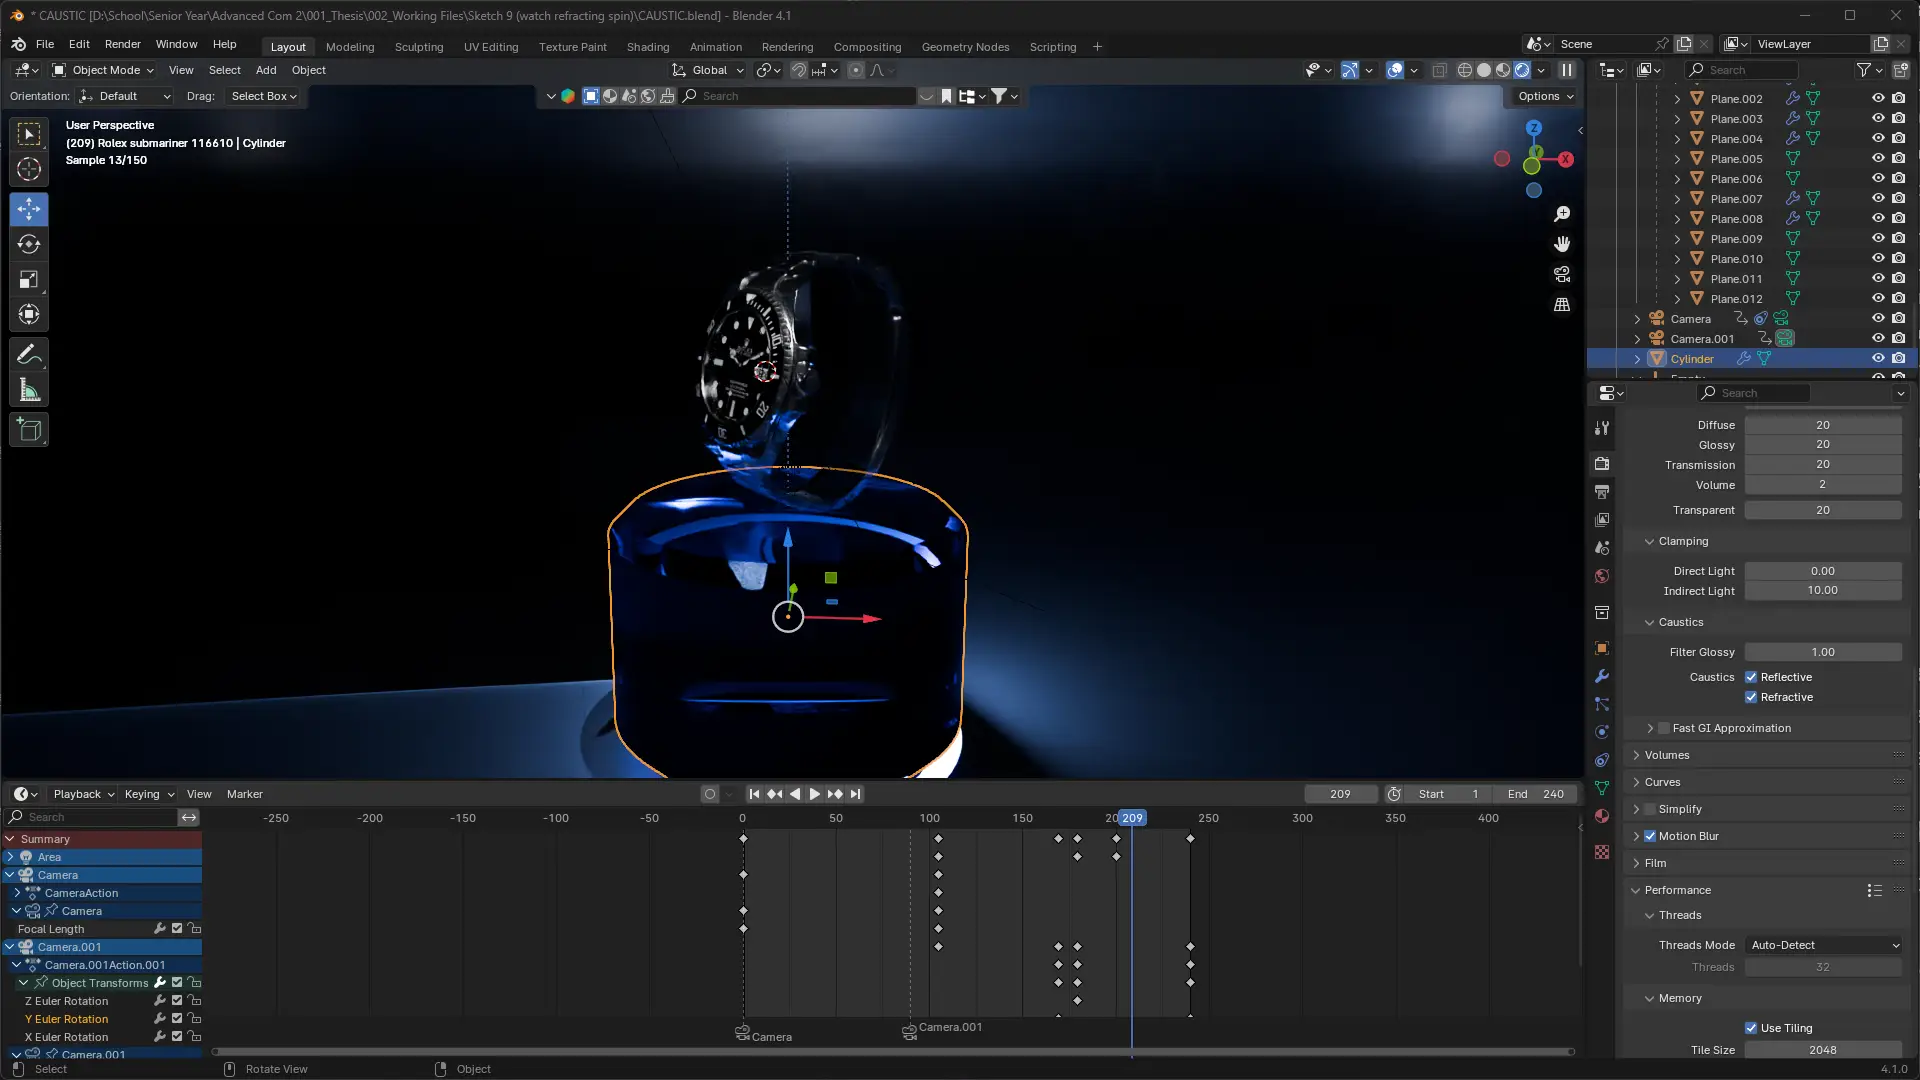
Task: Select the Scale tool
Action: (x=29, y=280)
